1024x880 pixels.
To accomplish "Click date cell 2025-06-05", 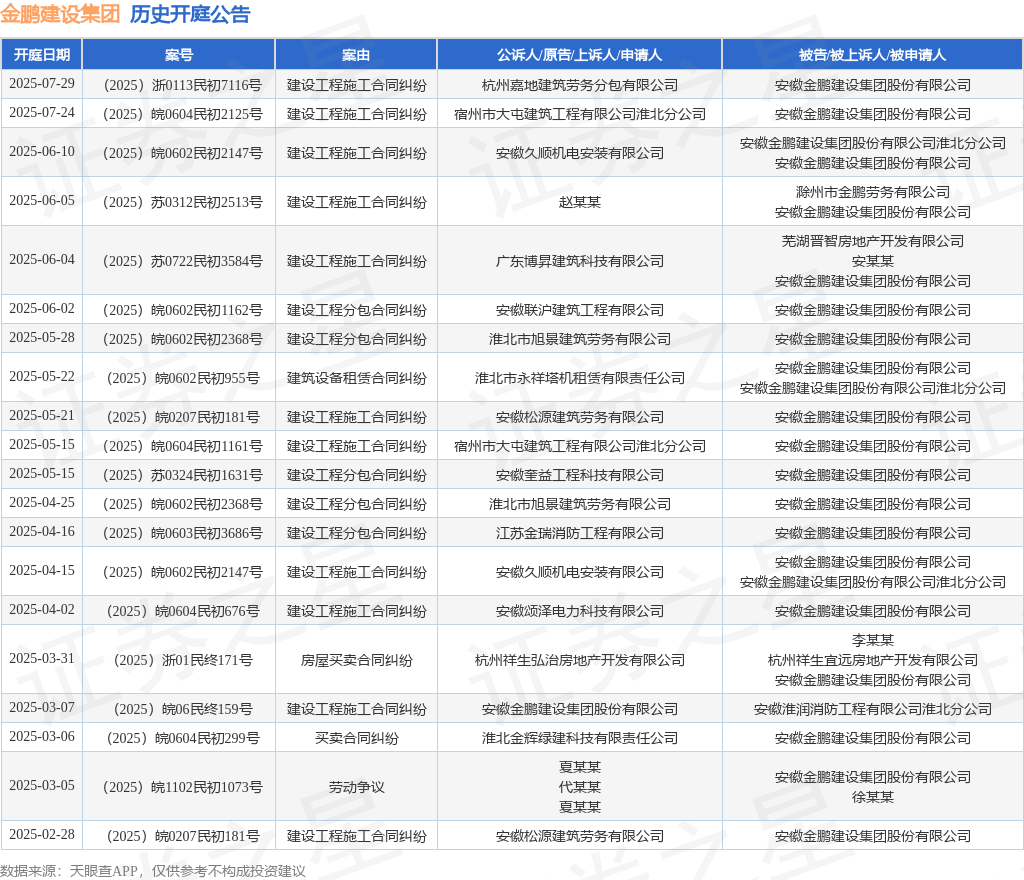I will tap(42, 200).
